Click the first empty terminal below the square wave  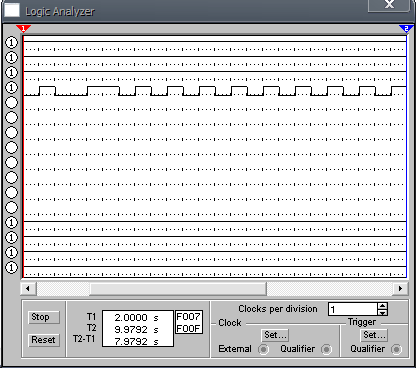coord(11,103)
